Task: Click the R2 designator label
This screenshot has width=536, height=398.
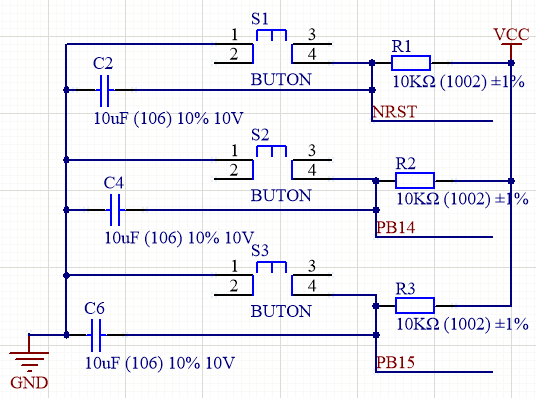Action: tap(405, 163)
